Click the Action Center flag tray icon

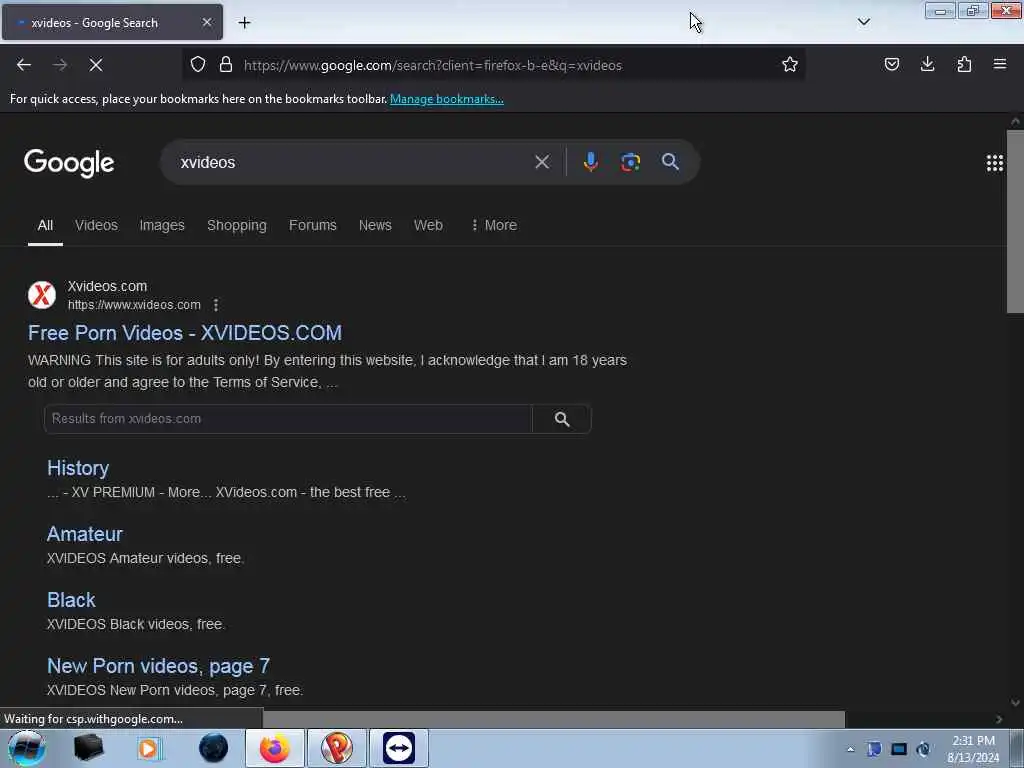pos(874,749)
